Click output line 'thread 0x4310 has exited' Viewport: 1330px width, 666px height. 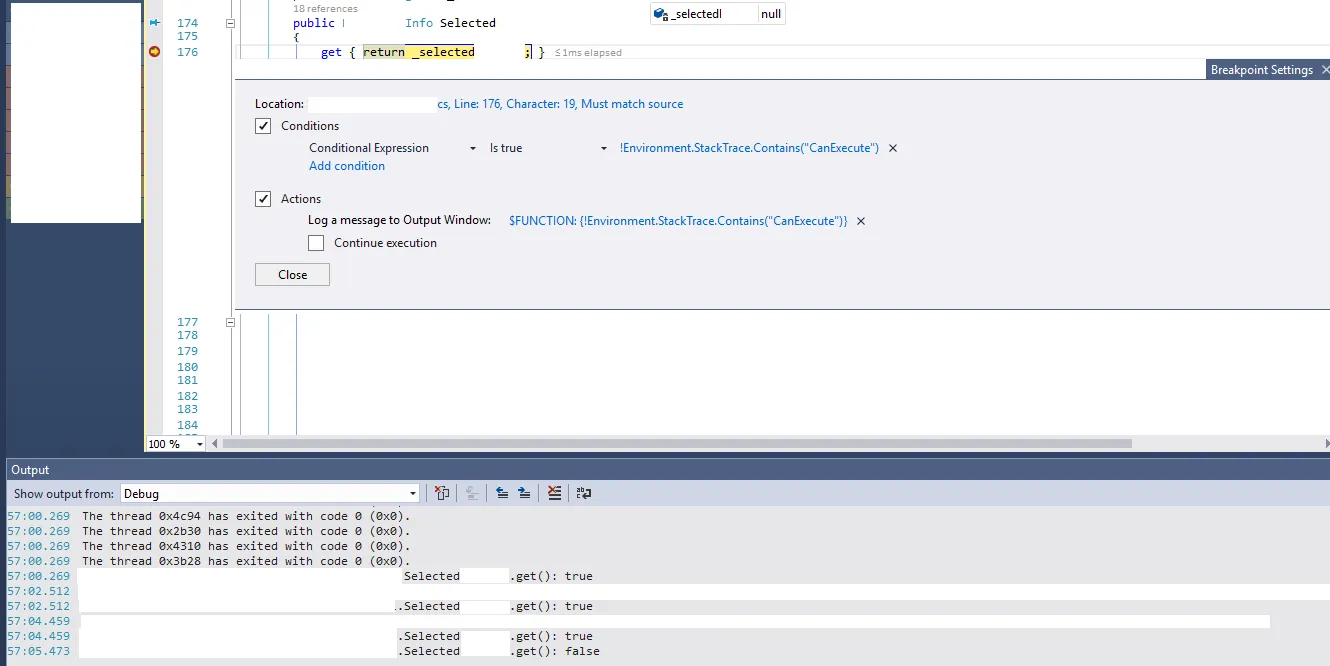246,547
